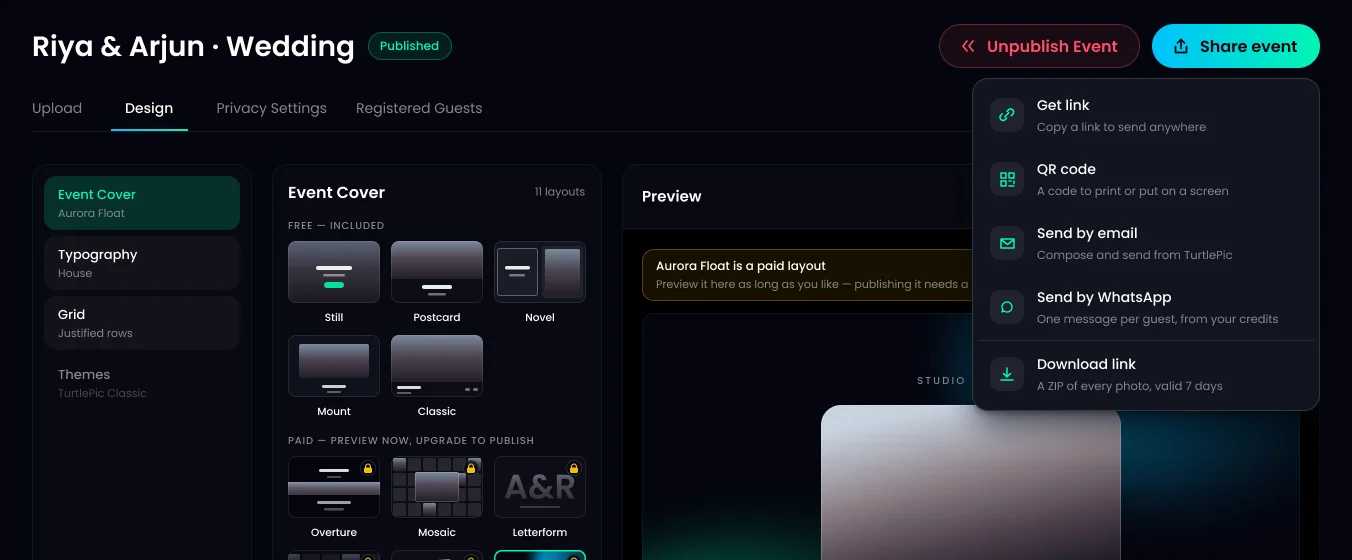Click the 'Riya & Arjun · Wedding' title

point(193,46)
